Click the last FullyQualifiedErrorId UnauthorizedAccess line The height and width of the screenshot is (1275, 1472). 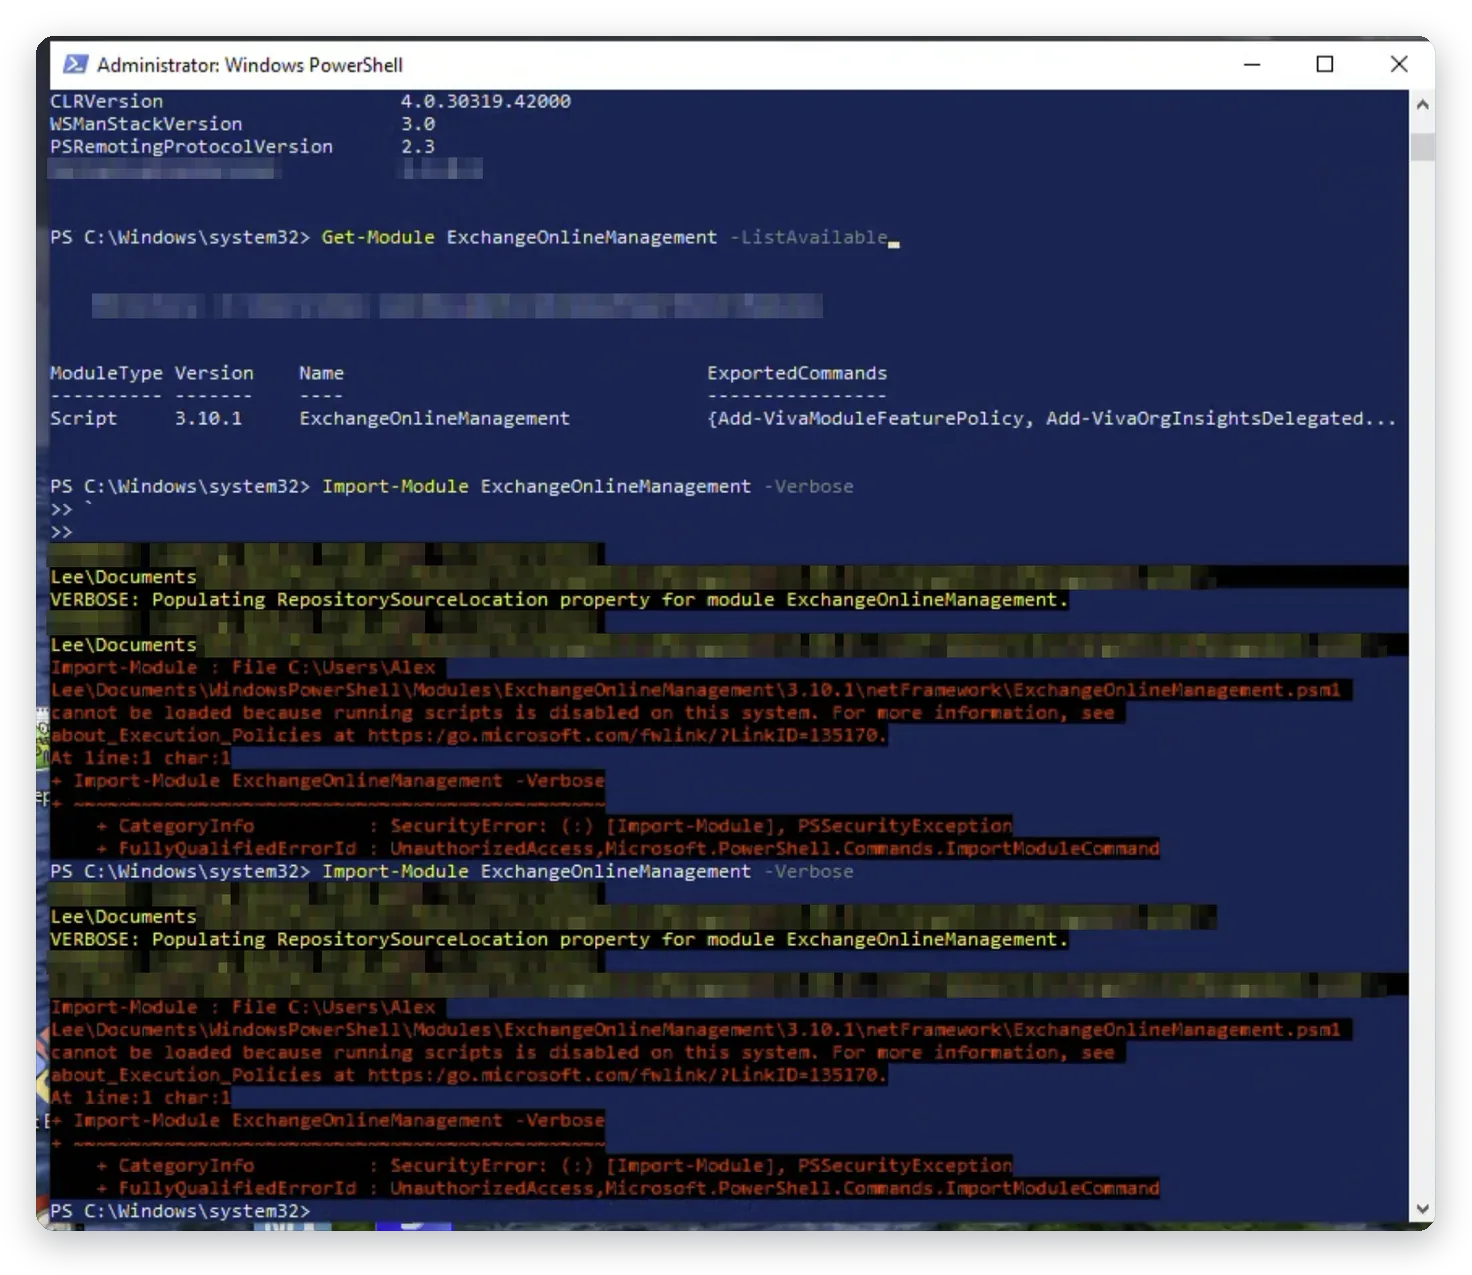click(628, 1188)
